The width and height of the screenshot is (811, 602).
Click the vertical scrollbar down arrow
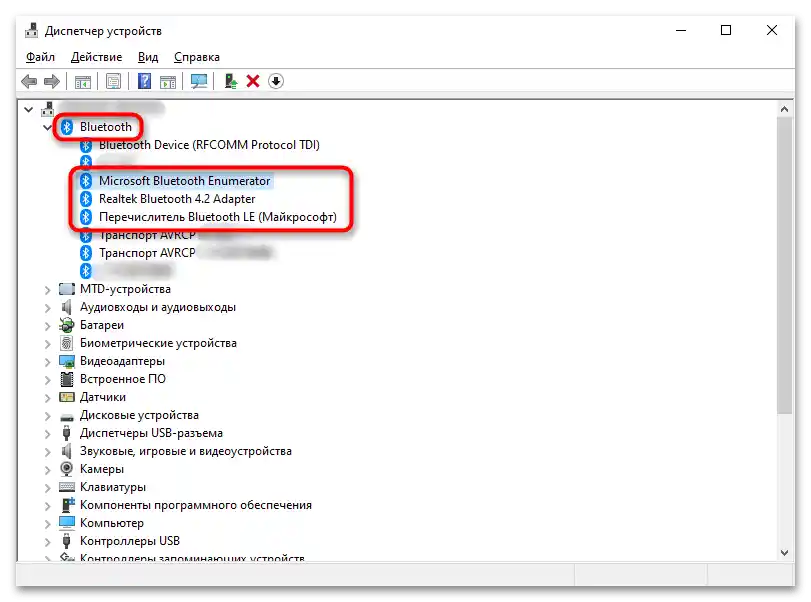pyautogui.click(x=784, y=553)
